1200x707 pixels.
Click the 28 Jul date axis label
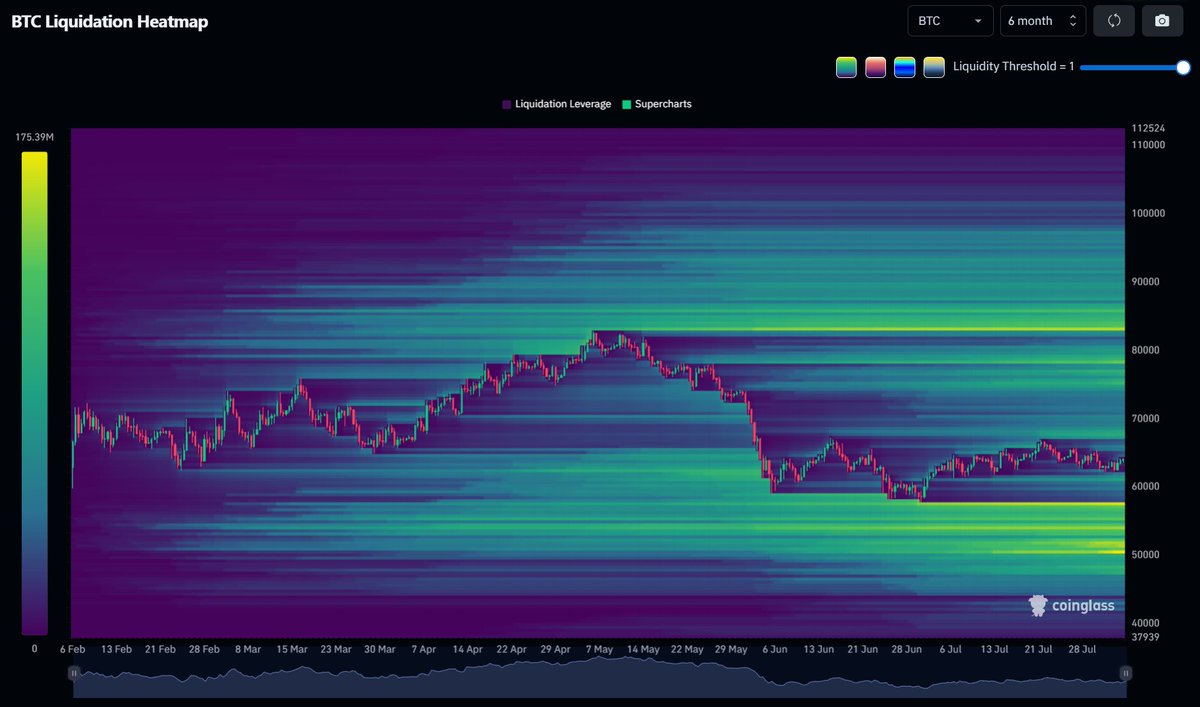point(1081,649)
